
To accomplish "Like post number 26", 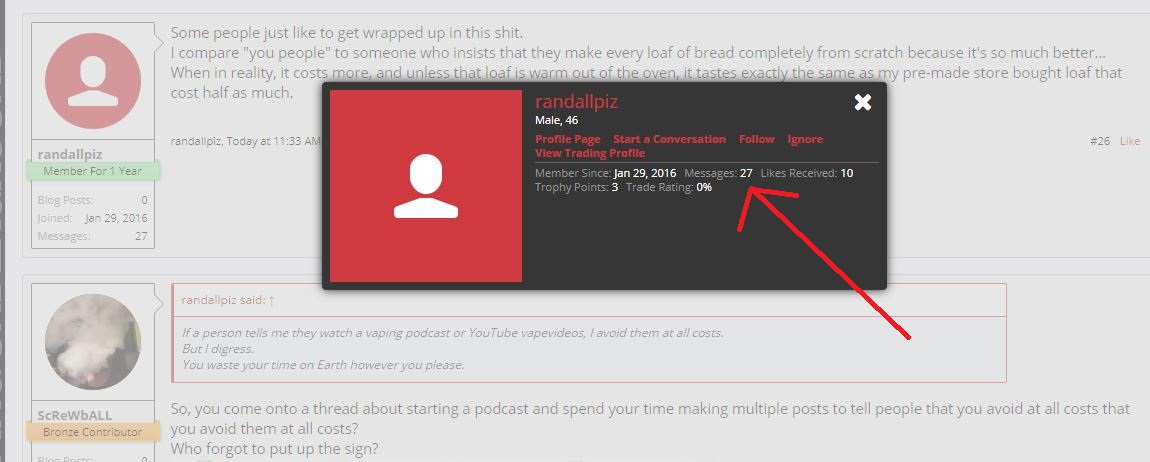I will coord(1129,141).
